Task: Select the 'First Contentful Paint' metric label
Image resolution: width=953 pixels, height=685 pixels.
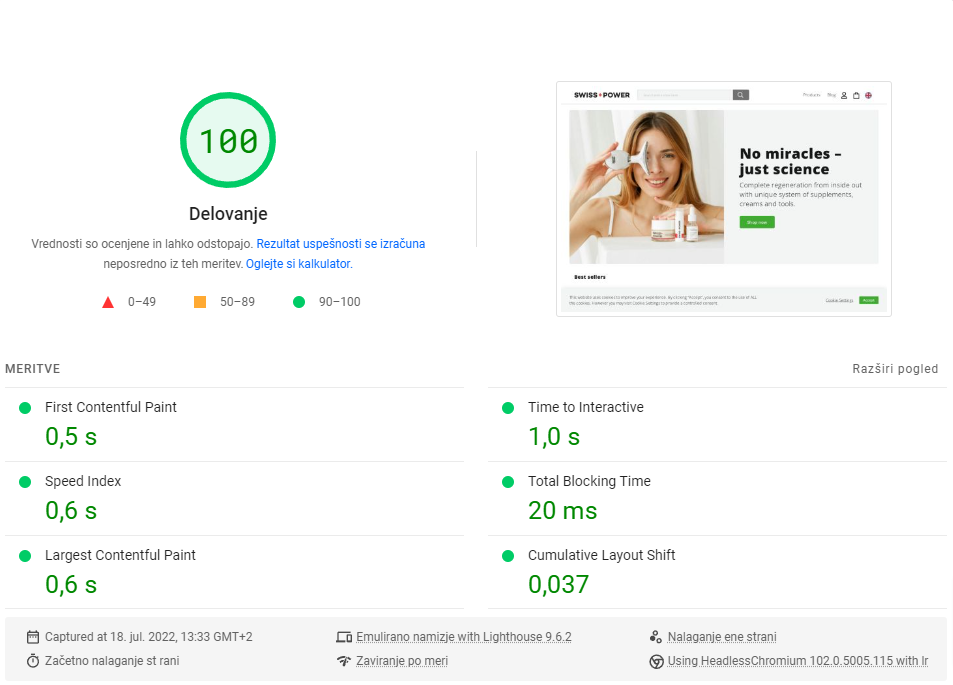Action: tap(111, 407)
